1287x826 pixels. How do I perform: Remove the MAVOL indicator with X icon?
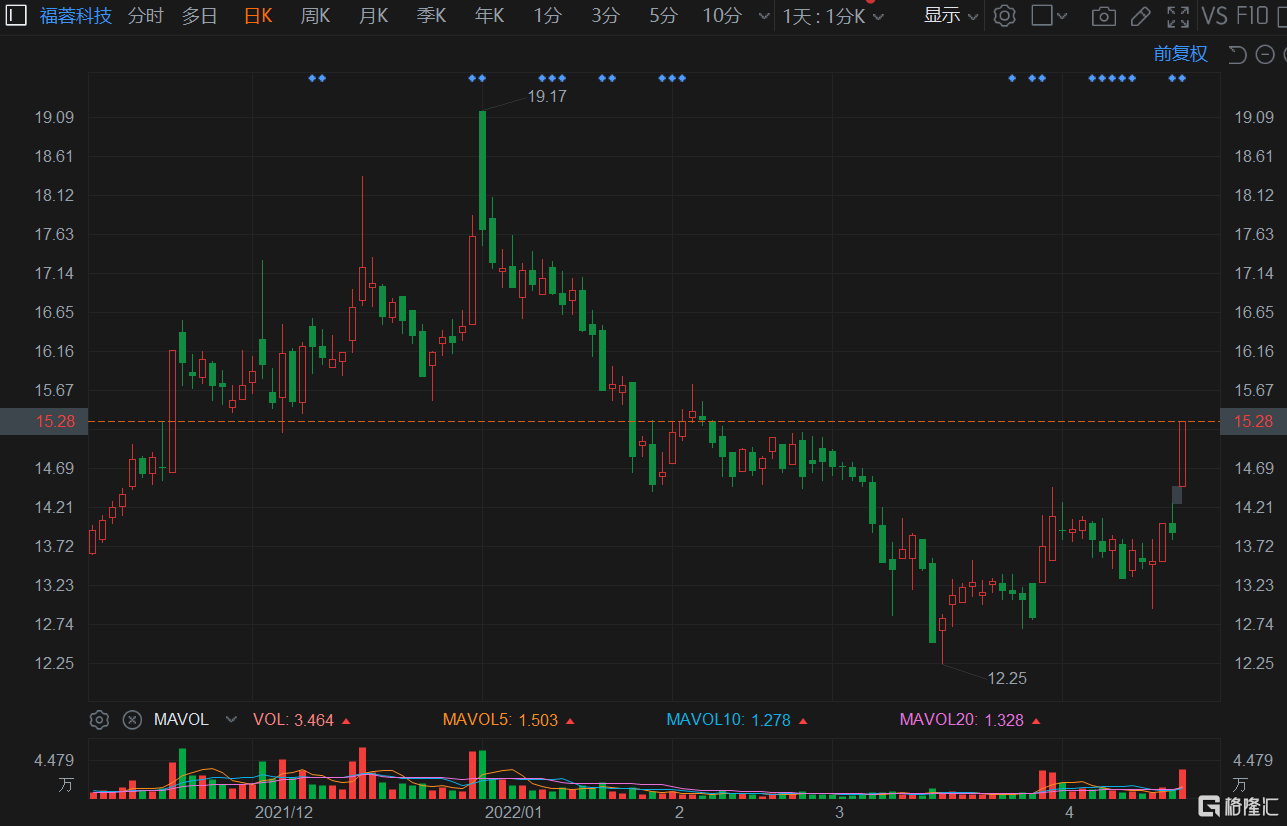pos(131,720)
